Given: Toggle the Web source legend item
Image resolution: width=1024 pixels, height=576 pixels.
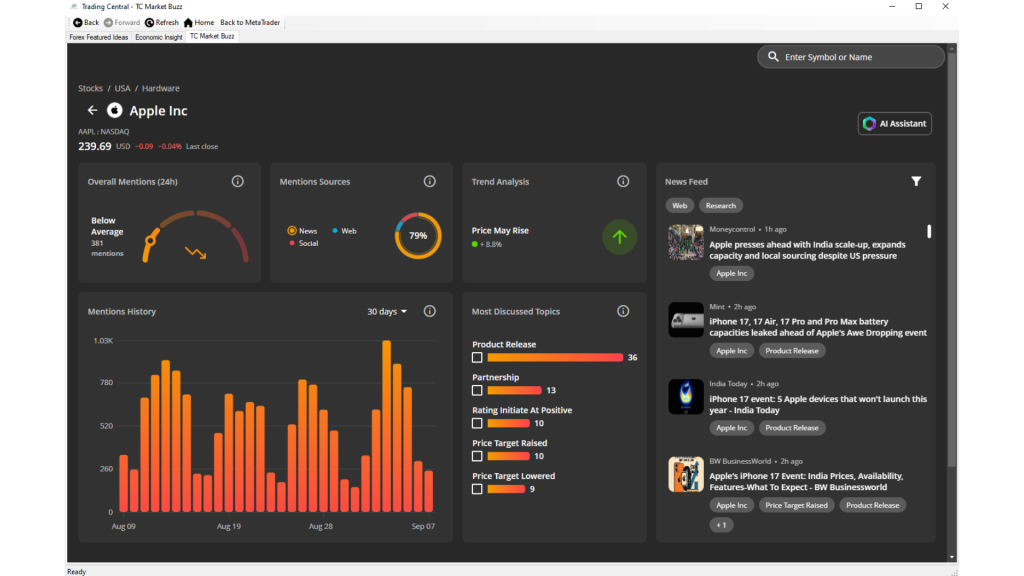Looking at the screenshot, I should 344,231.
